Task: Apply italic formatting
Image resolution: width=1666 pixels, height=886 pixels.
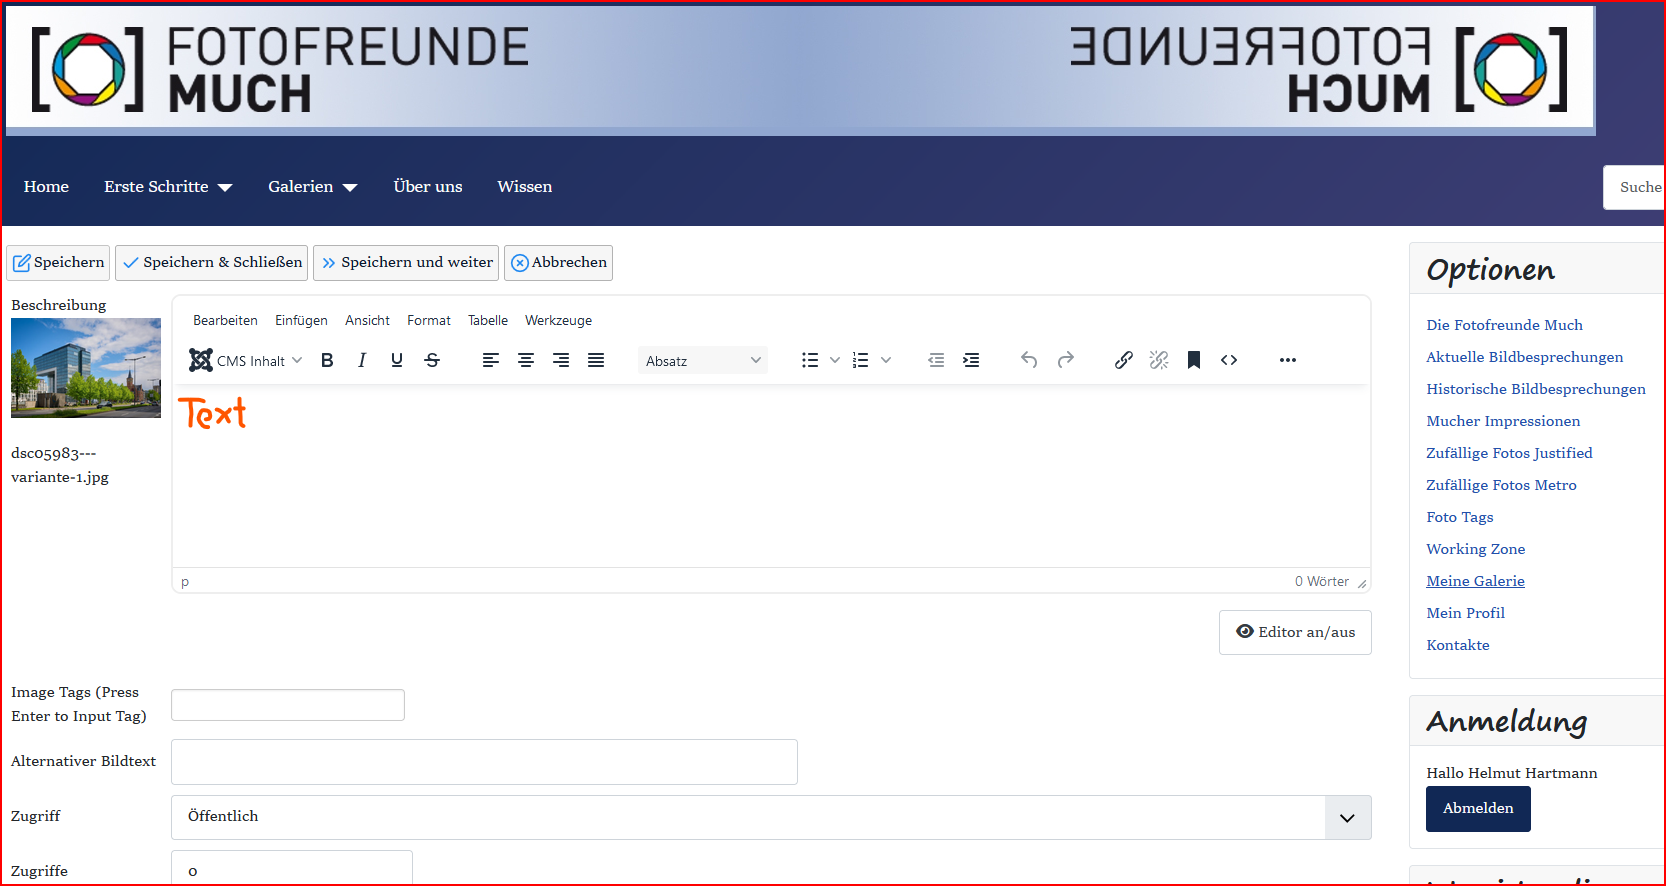Action: tap(362, 361)
